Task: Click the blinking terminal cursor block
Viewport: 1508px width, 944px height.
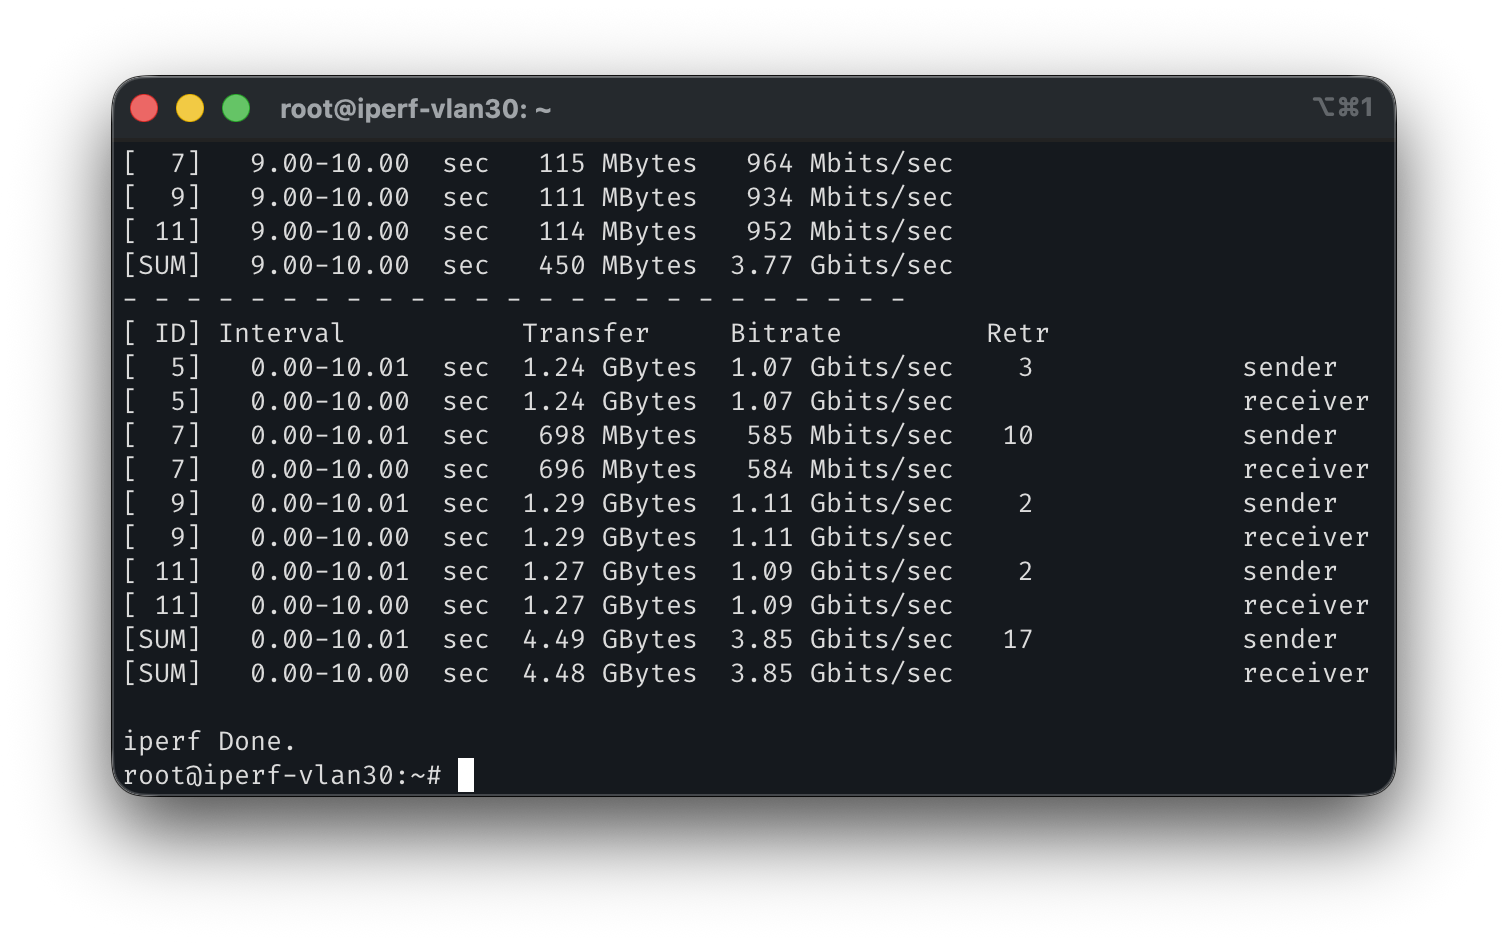Action: pos(466,775)
